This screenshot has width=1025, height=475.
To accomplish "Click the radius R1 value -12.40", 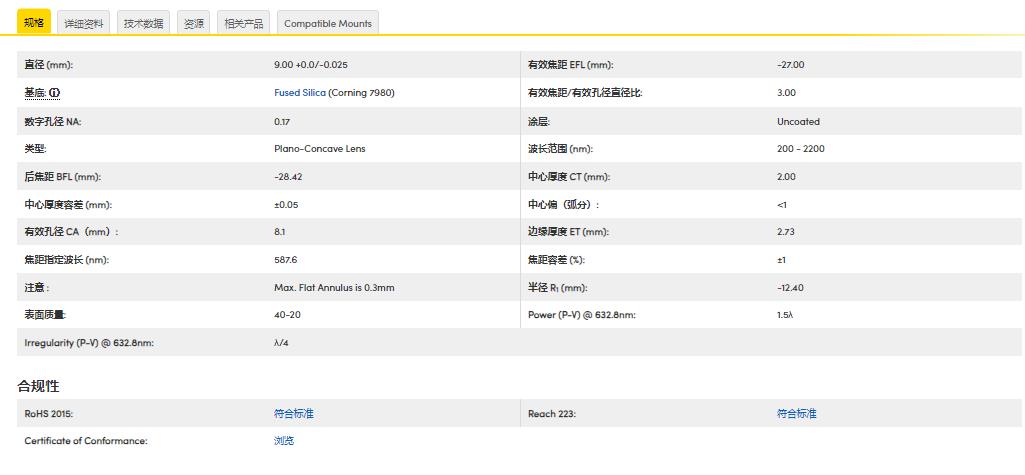I will click(x=790, y=288).
